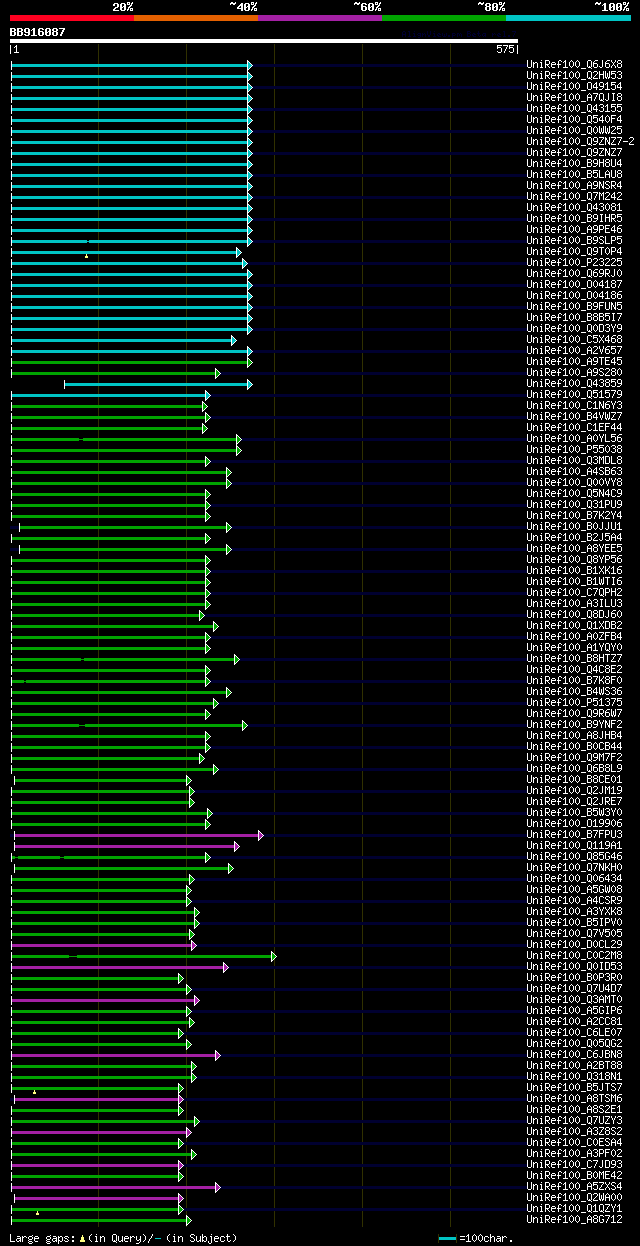Viewport: 640px width, 1246px height.
Task: Click the UniRef100_A8TSM6 entry
Action: [574, 1098]
